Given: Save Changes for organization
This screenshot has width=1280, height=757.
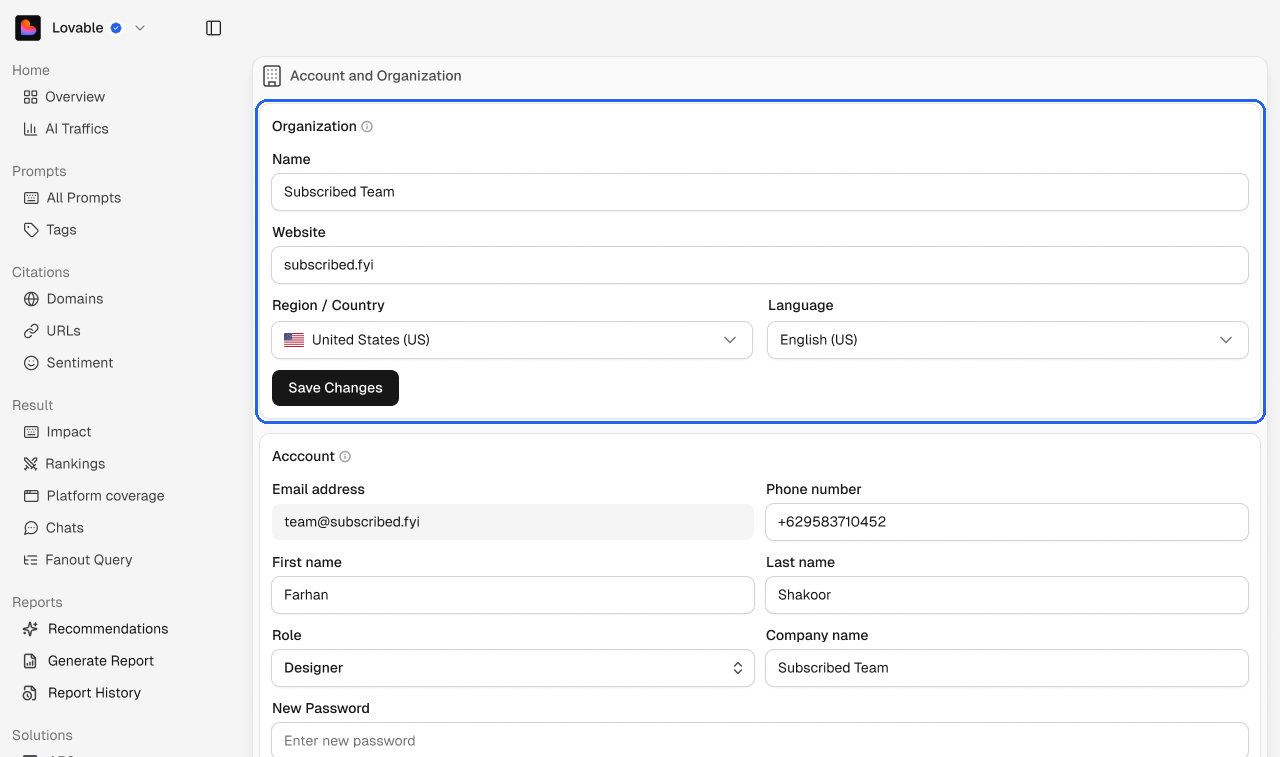Looking at the screenshot, I should coord(335,388).
